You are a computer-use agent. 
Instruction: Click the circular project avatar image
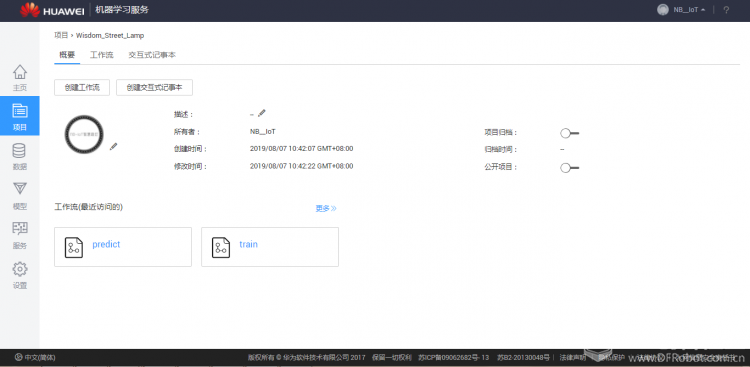coord(84,134)
